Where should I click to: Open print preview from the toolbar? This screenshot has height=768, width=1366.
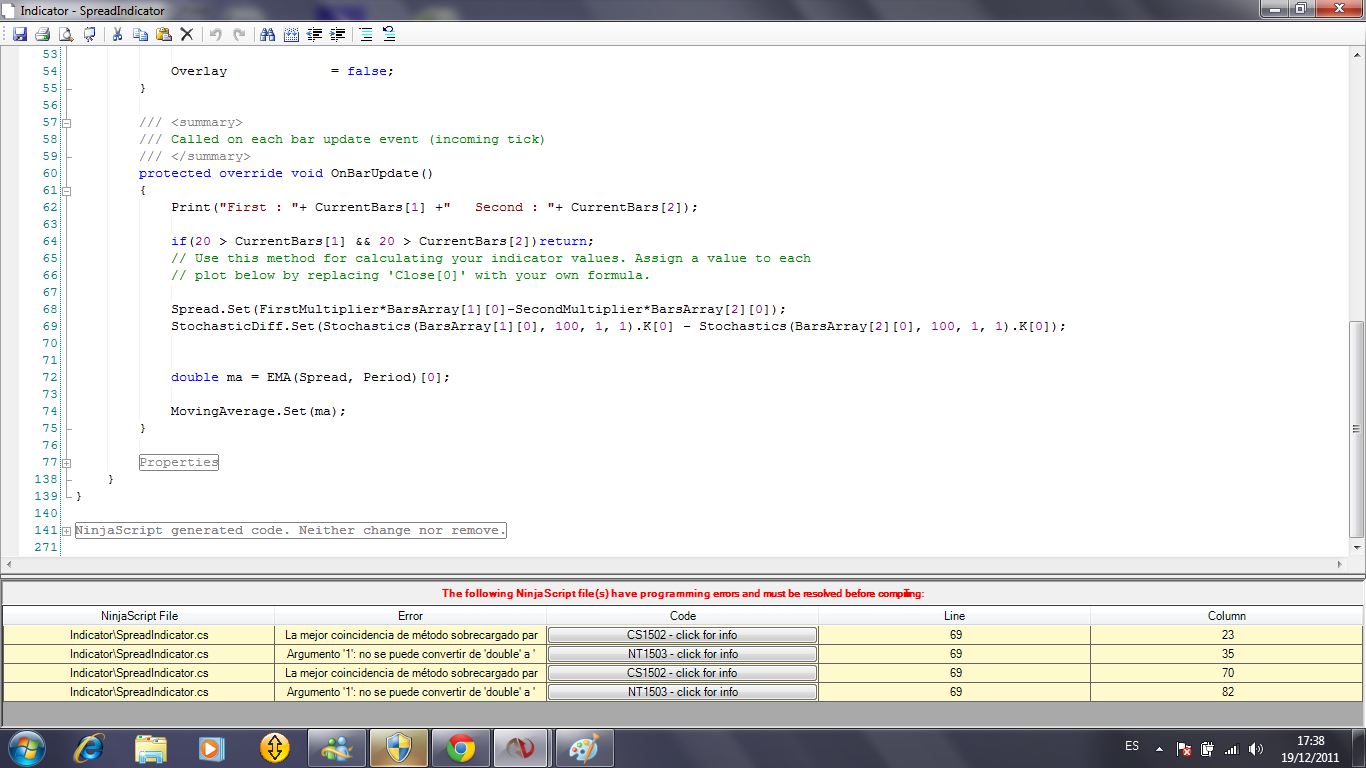66,34
